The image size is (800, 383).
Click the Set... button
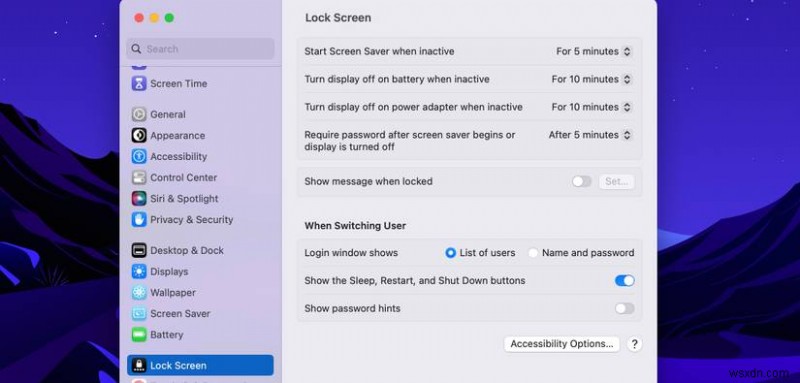616,182
